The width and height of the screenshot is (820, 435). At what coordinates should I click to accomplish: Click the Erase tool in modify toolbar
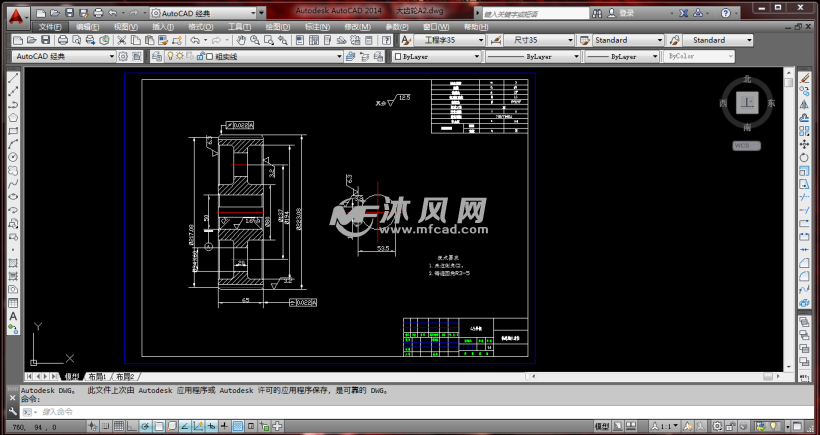click(x=805, y=78)
